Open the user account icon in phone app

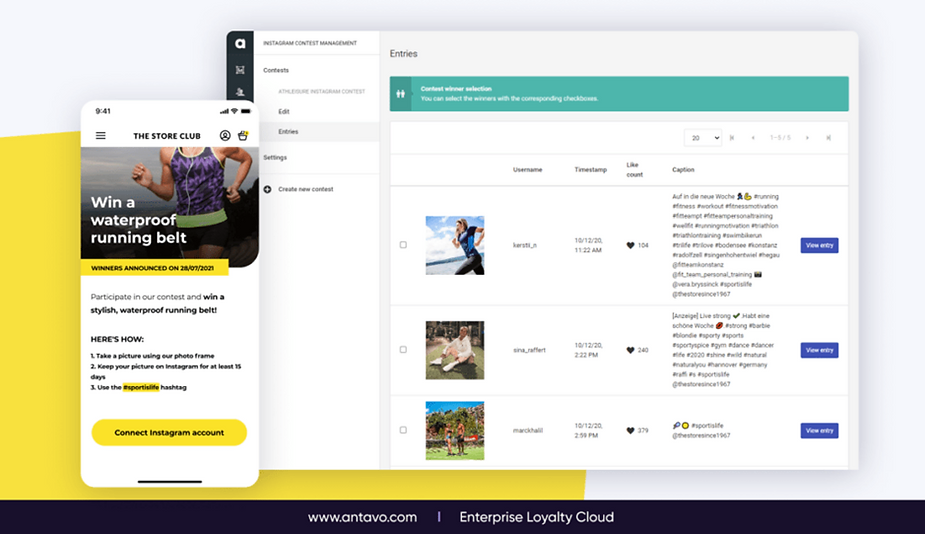click(x=225, y=136)
